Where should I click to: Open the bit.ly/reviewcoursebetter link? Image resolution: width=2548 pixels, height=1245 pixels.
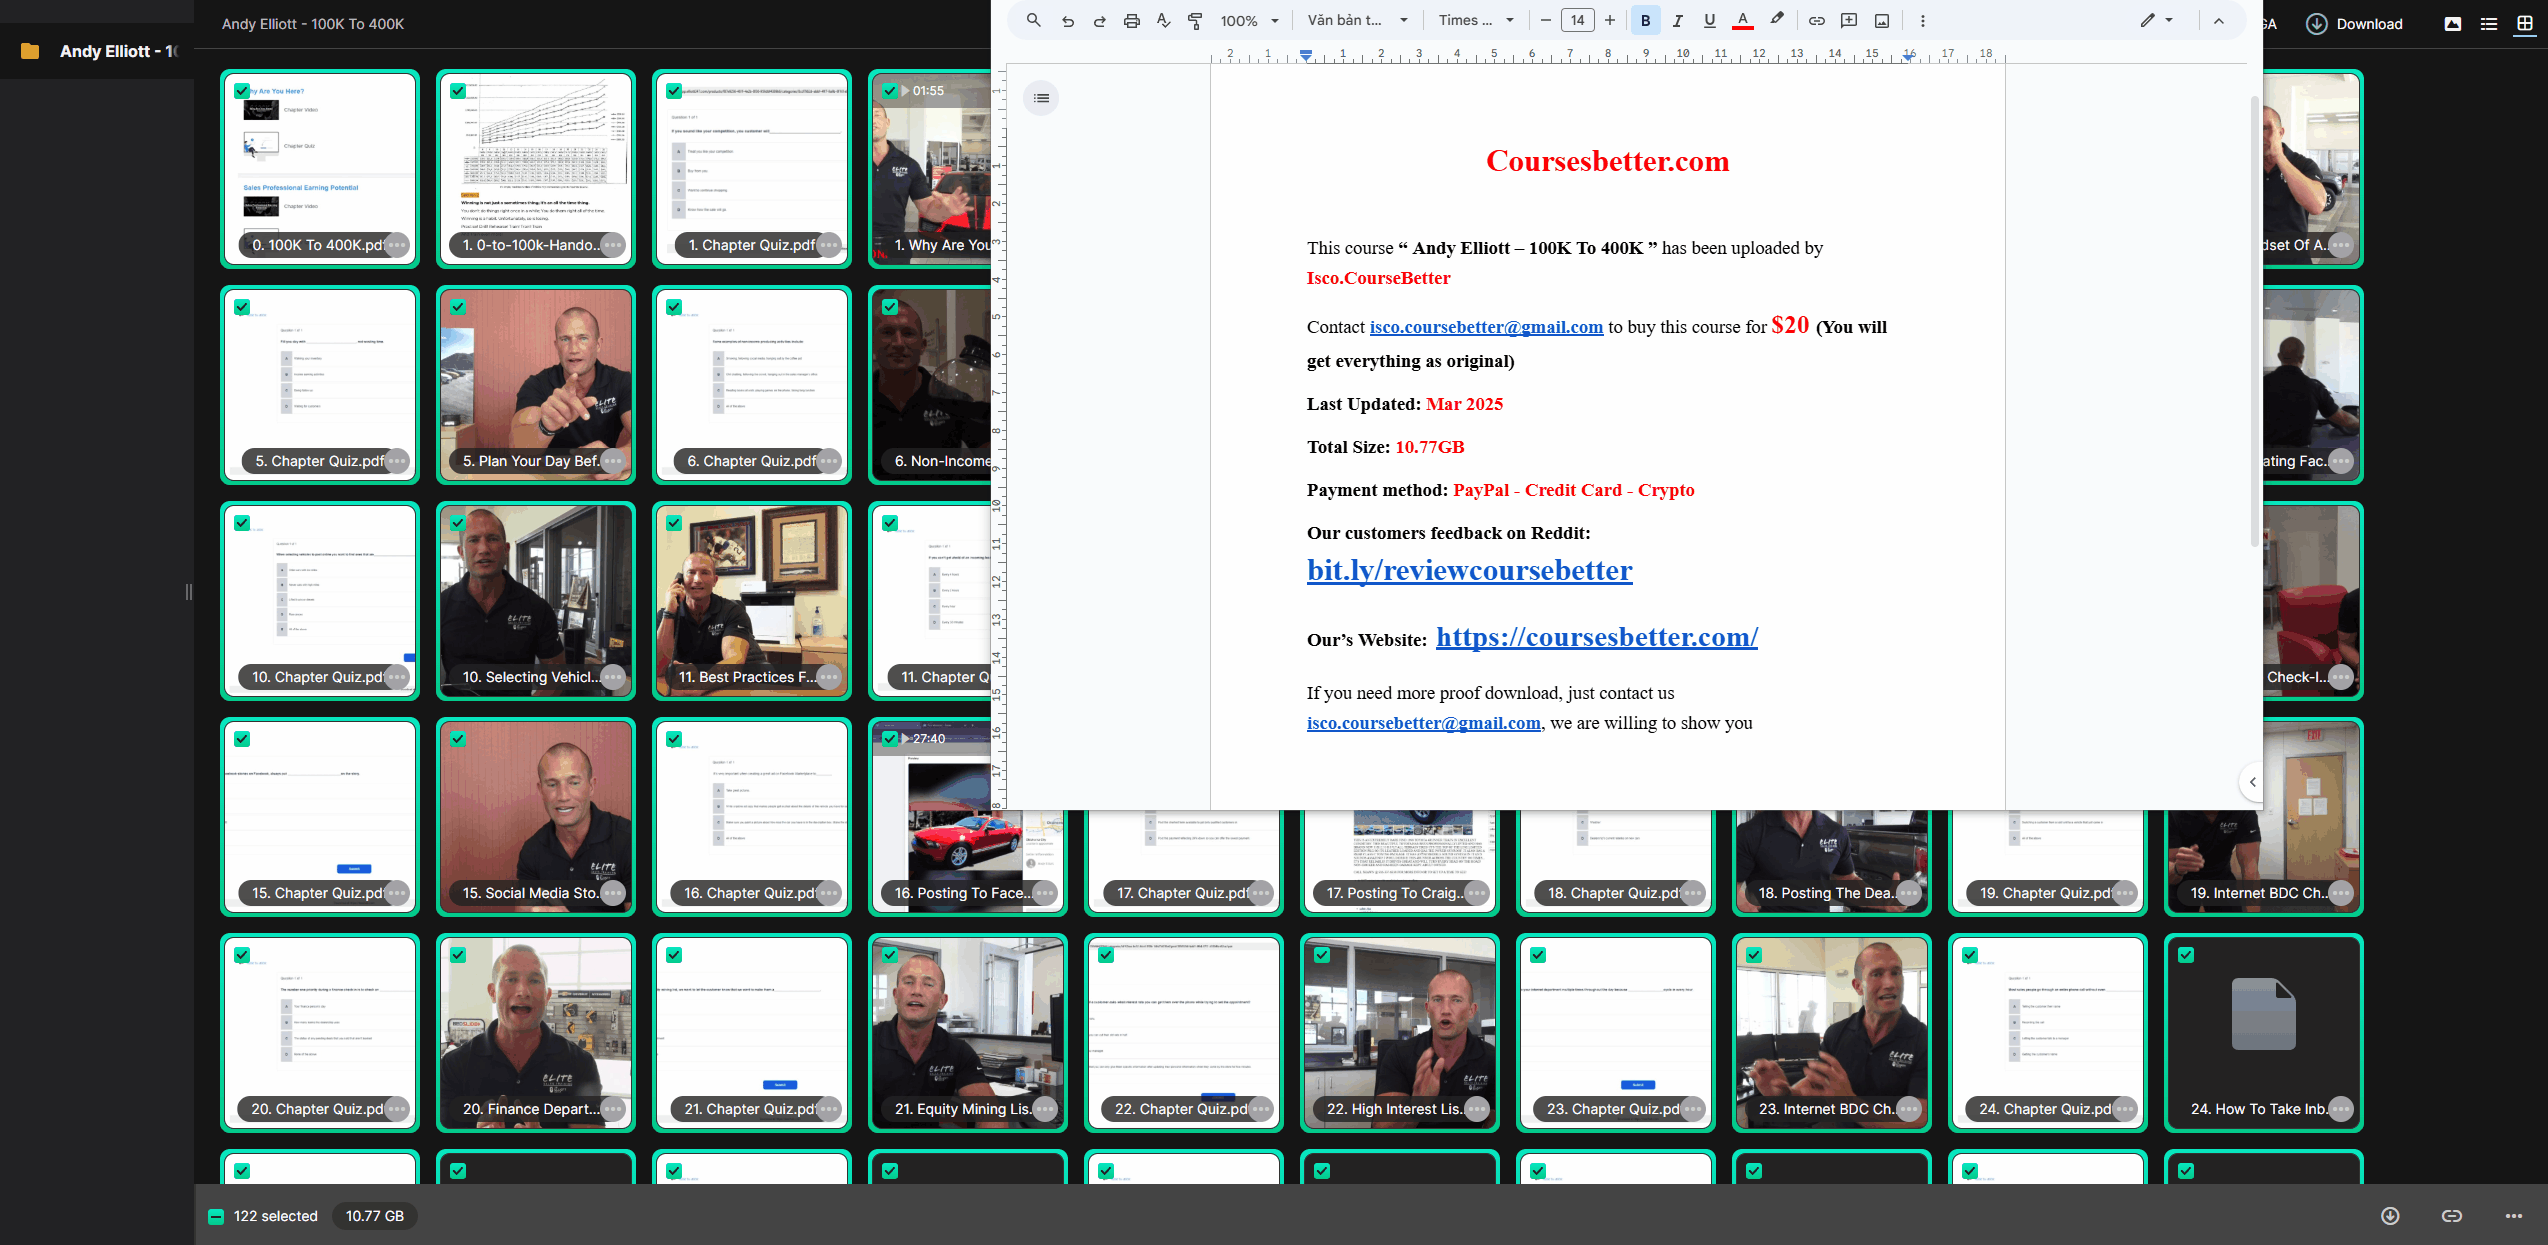click(1469, 570)
